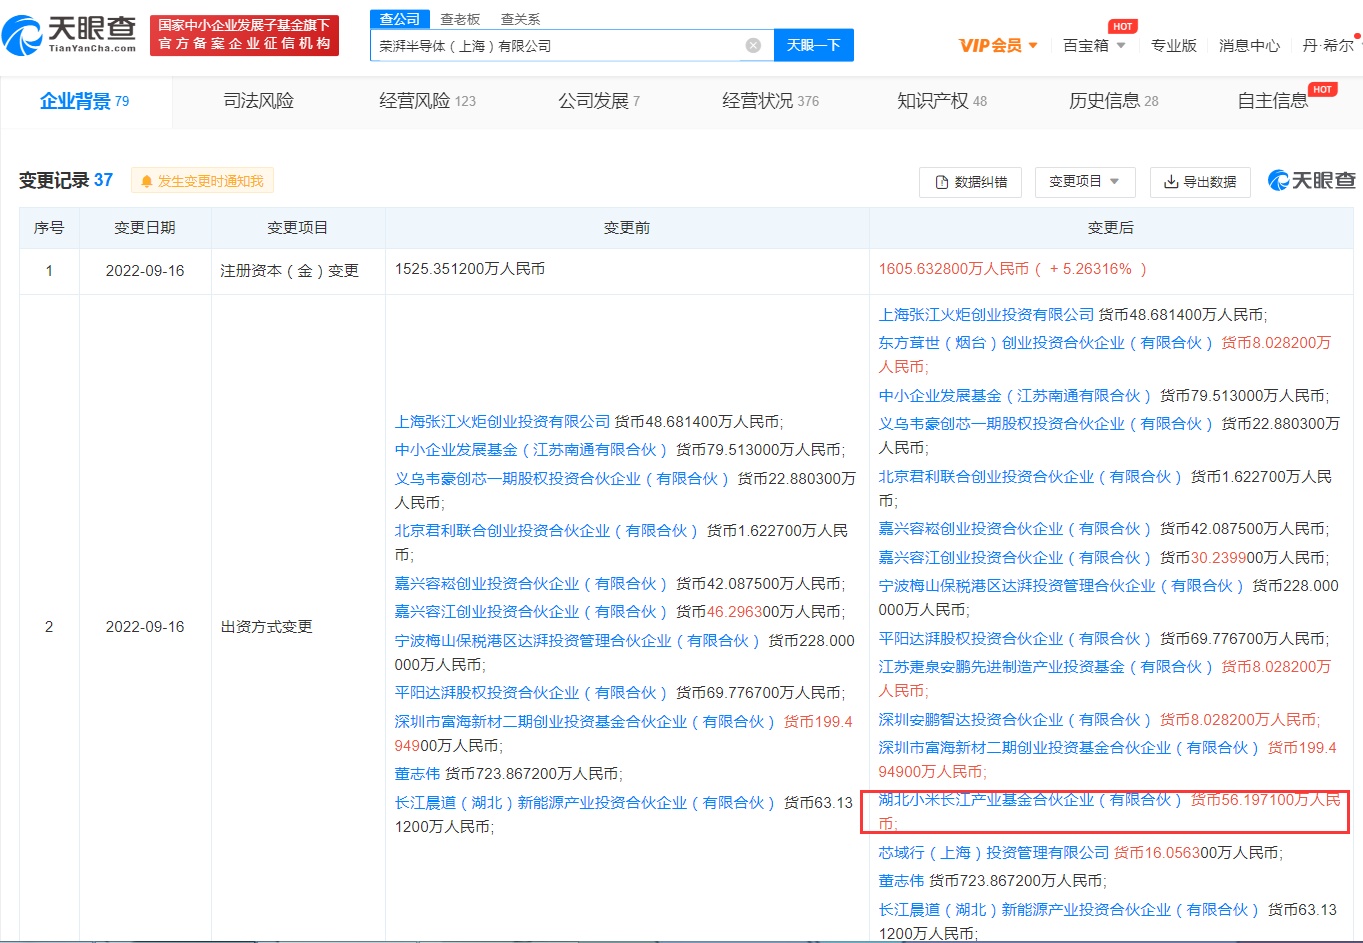The image size is (1363, 943).
Task: Click the 天眼一下 search button
Action: coord(813,45)
